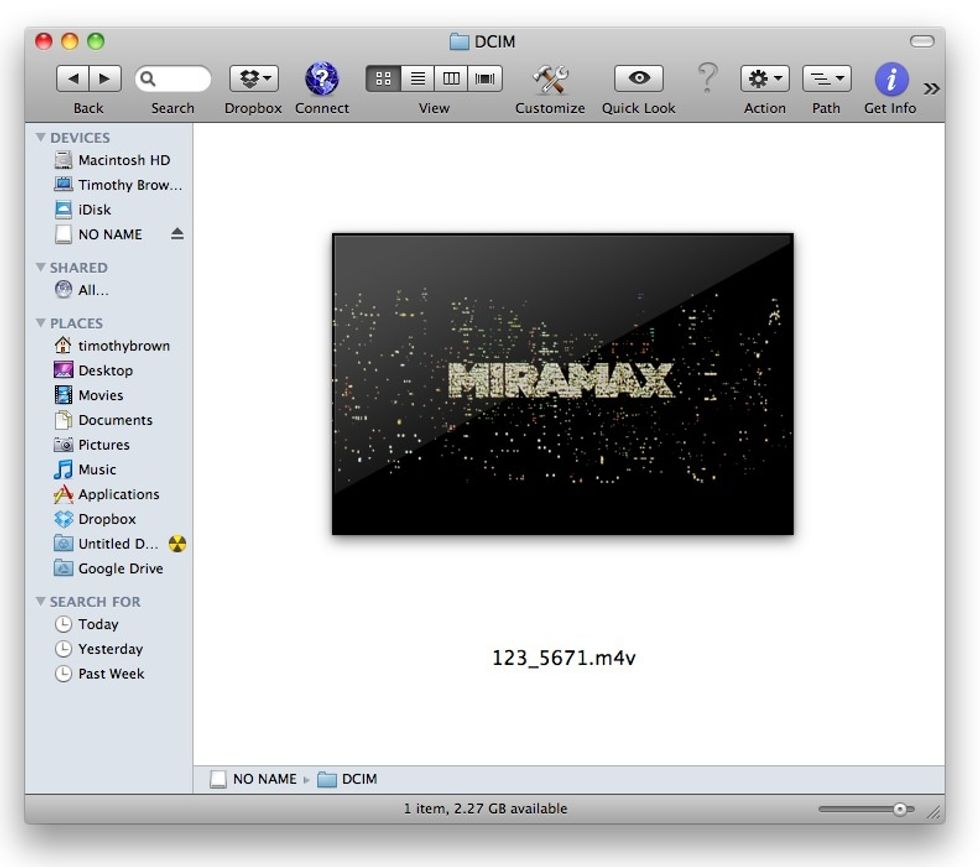Image resolution: width=980 pixels, height=867 pixels.
Task: Open the Path dropdown menu
Action: tap(826, 77)
